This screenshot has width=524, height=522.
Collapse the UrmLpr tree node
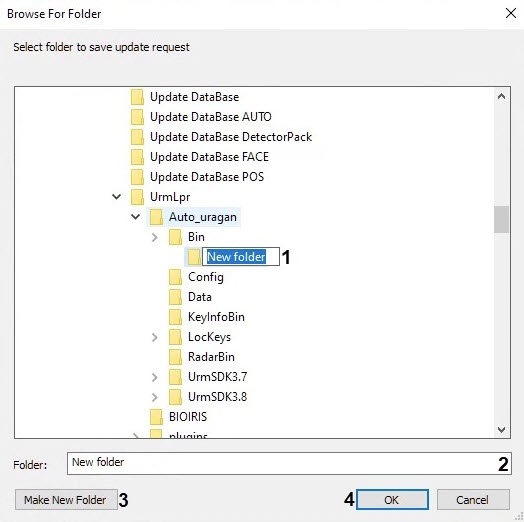[x=116, y=197]
